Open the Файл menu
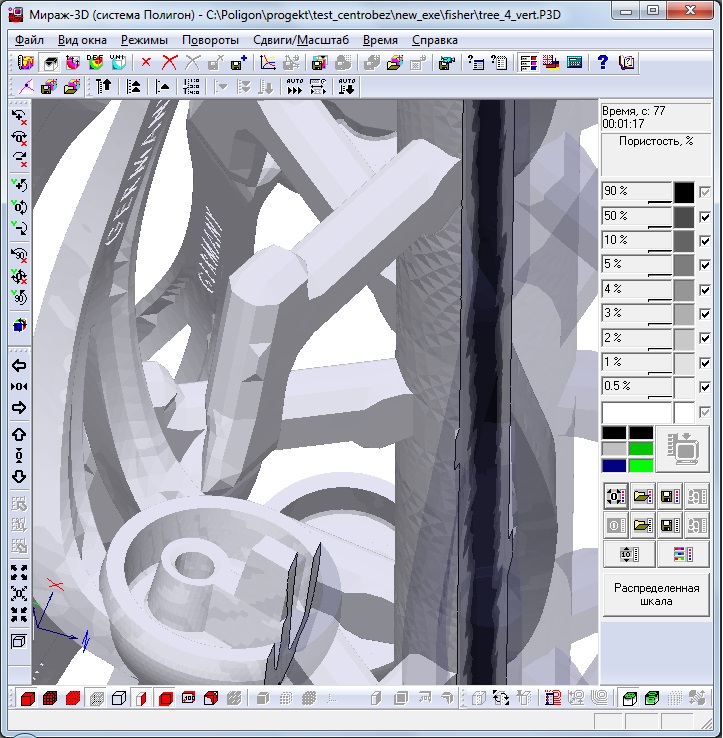Screen dimensions: 723x738 (x=29, y=40)
